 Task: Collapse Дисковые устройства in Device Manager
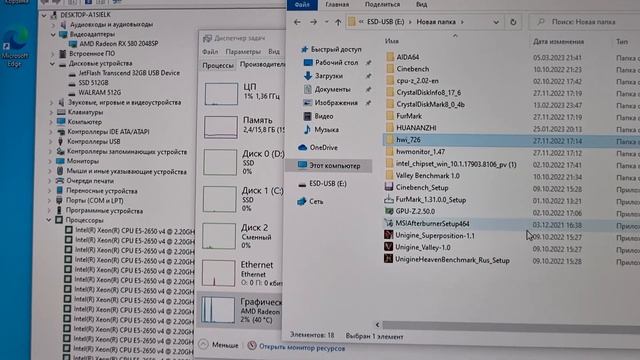[x=53, y=64]
